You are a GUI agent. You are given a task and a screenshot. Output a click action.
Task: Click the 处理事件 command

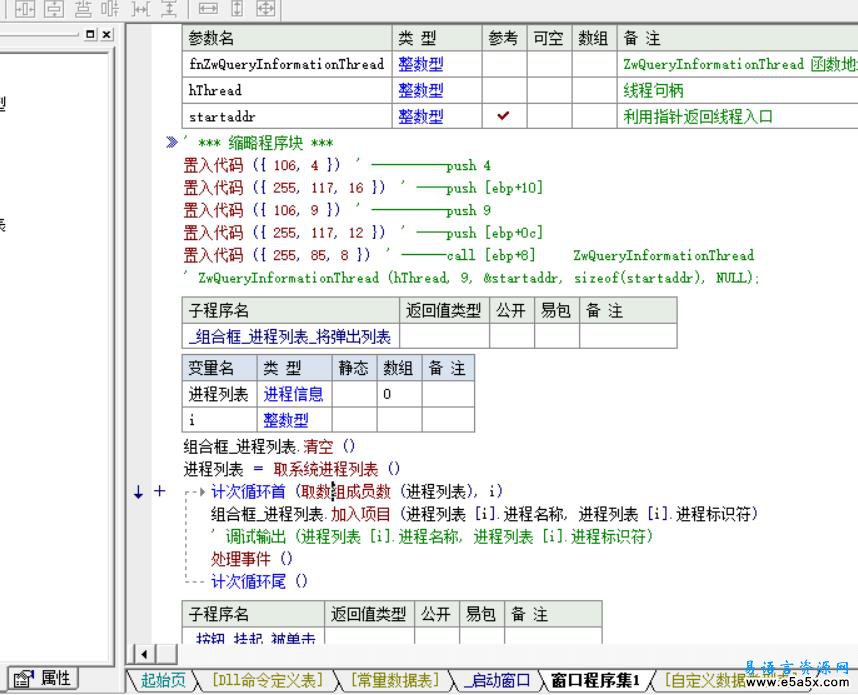pyautogui.click(x=241, y=559)
